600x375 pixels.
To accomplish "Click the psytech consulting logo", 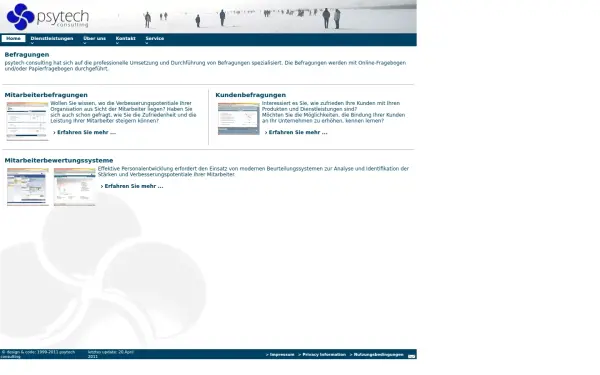I will pos(47,16).
